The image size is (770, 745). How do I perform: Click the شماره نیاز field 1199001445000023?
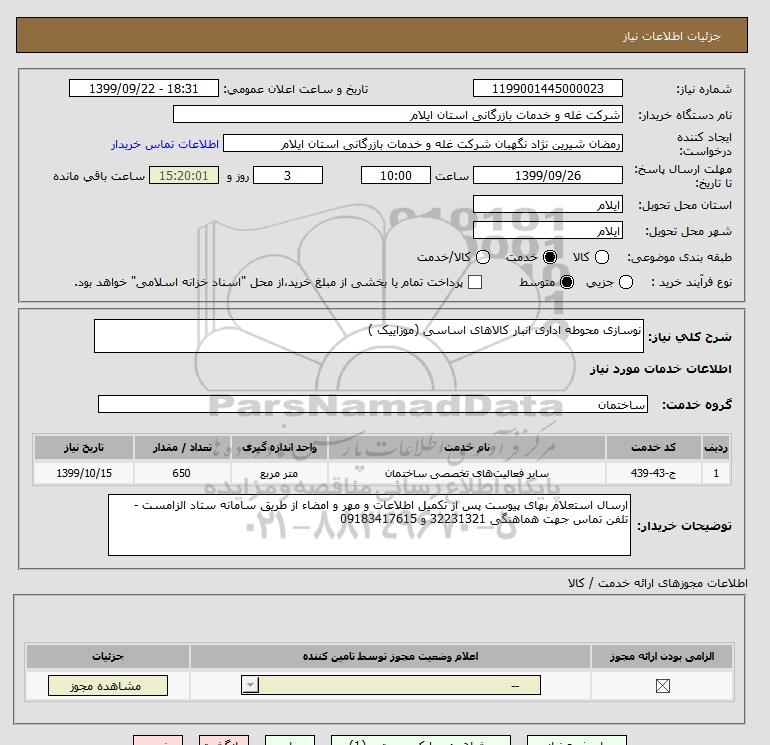(x=548, y=88)
